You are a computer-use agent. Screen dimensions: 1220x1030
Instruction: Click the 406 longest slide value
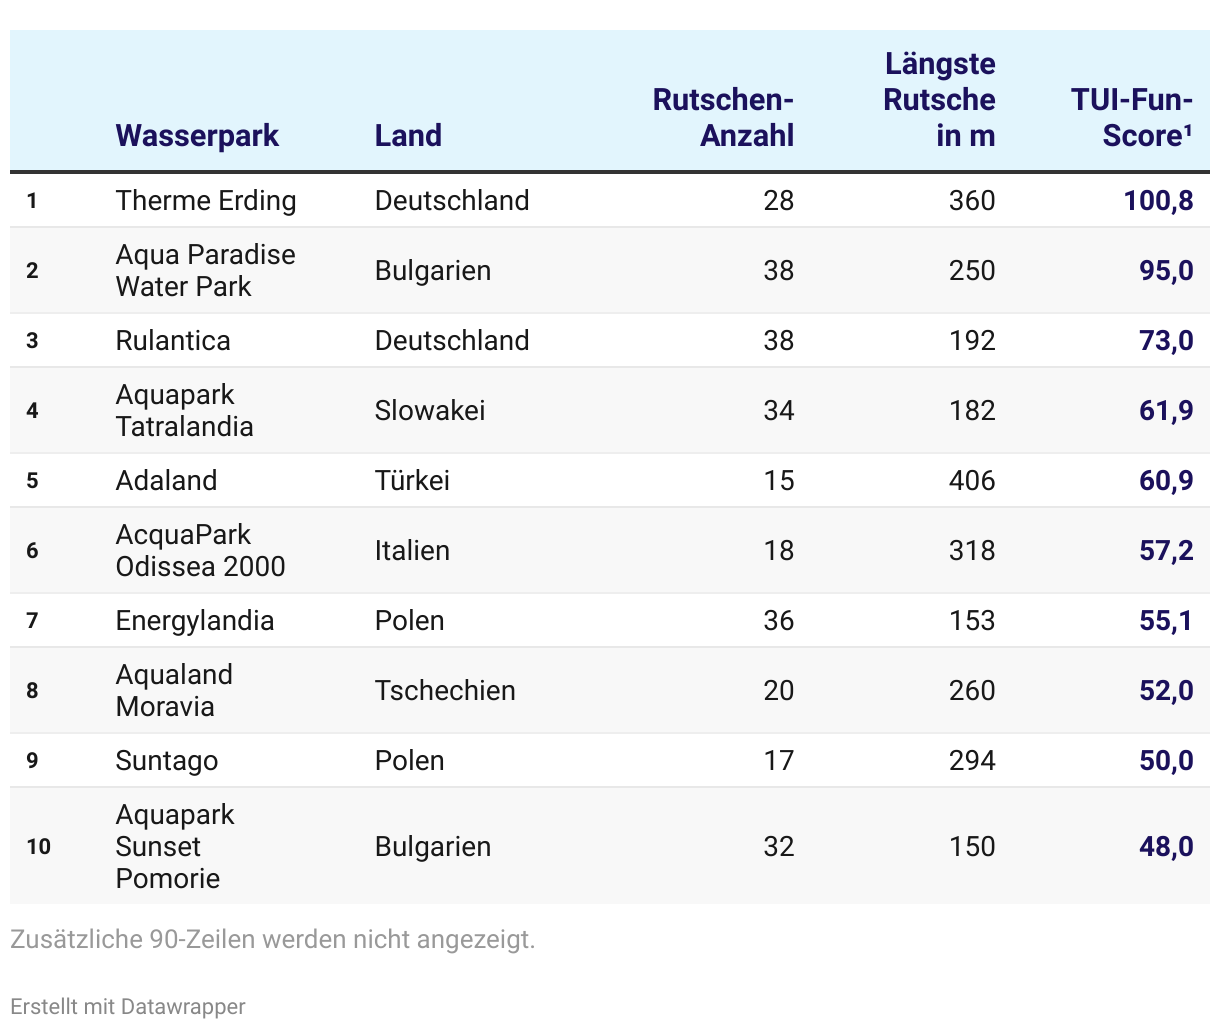pyautogui.click(x=972, y=480)
